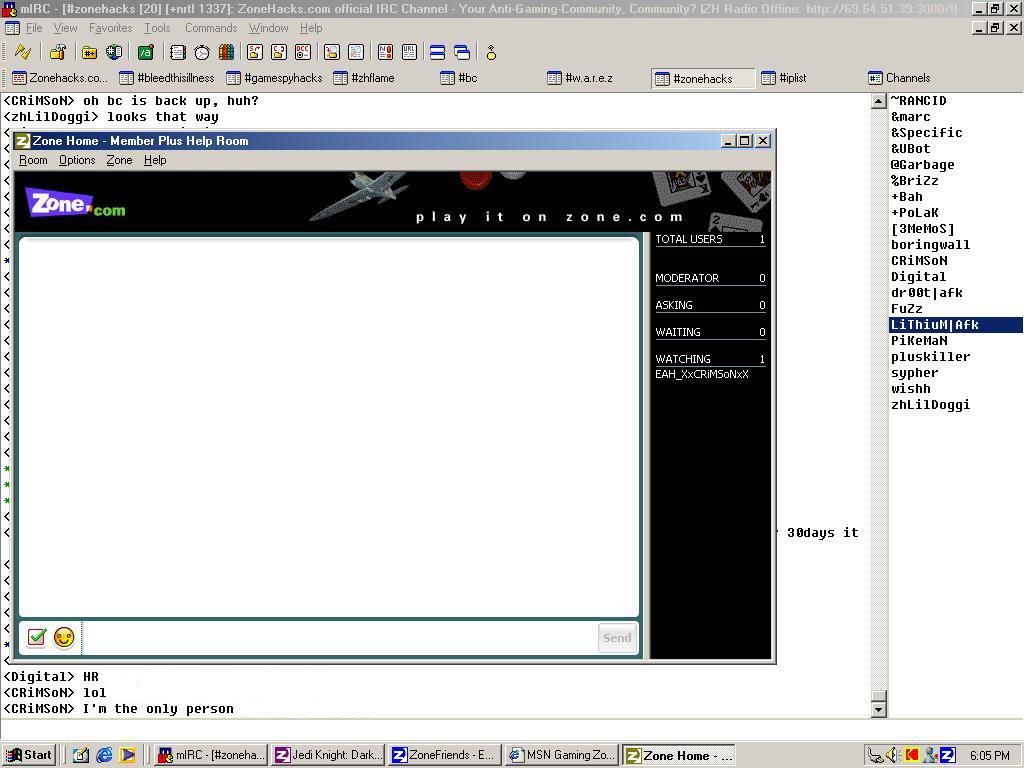Viewport: 1024px width, 768px height.
Task: Open the mIRC Commands menu
Action: [x=211, y=28]
